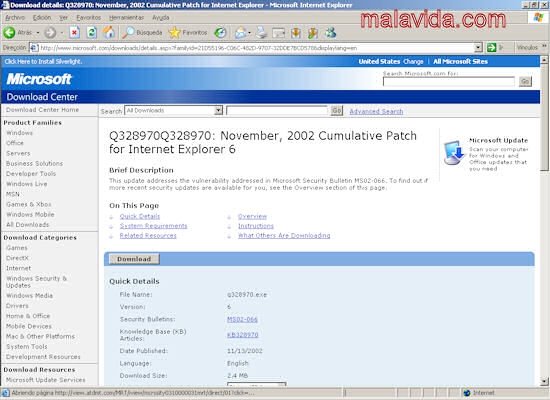This screenshot has height=400, width=550.
Task: Click the Download button
Action: 134,259
